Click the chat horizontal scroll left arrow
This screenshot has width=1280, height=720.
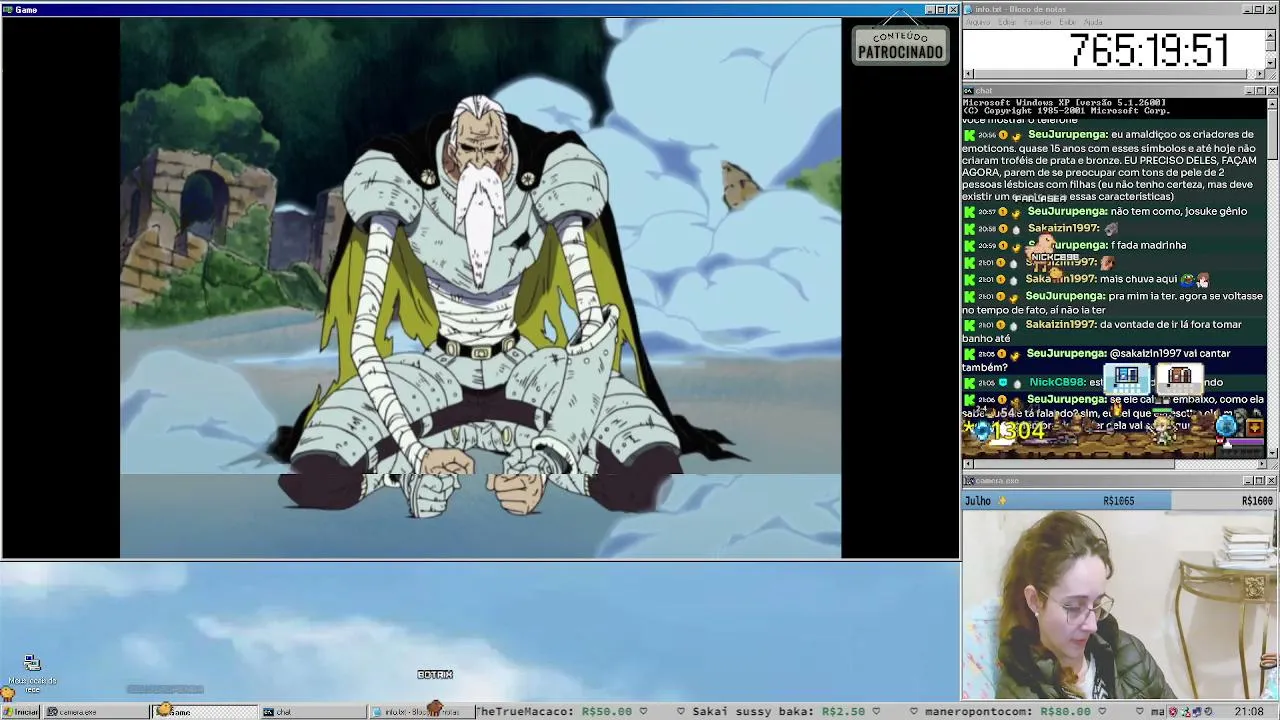point(968,464)
